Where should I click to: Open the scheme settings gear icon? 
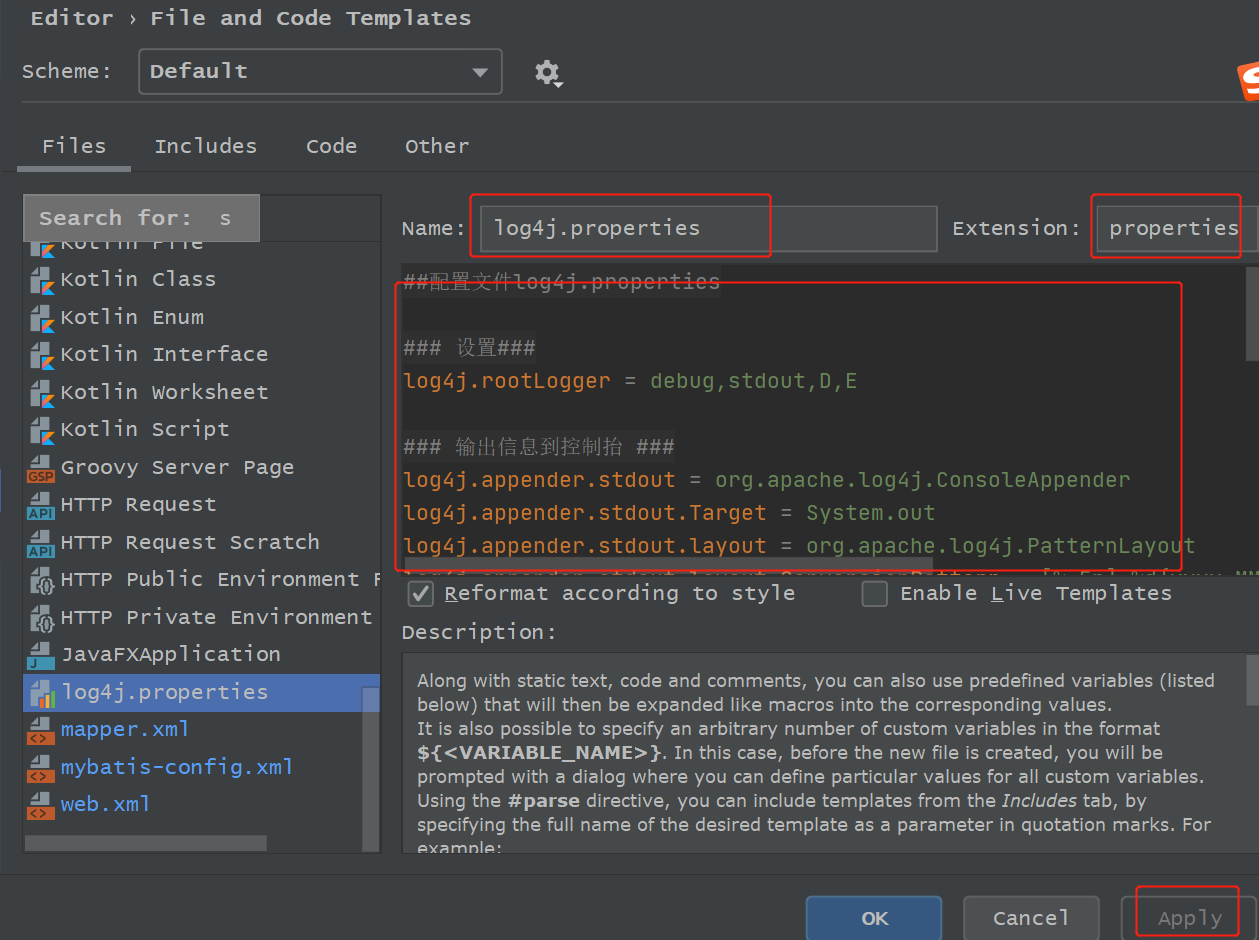click(x=548, y=71)
